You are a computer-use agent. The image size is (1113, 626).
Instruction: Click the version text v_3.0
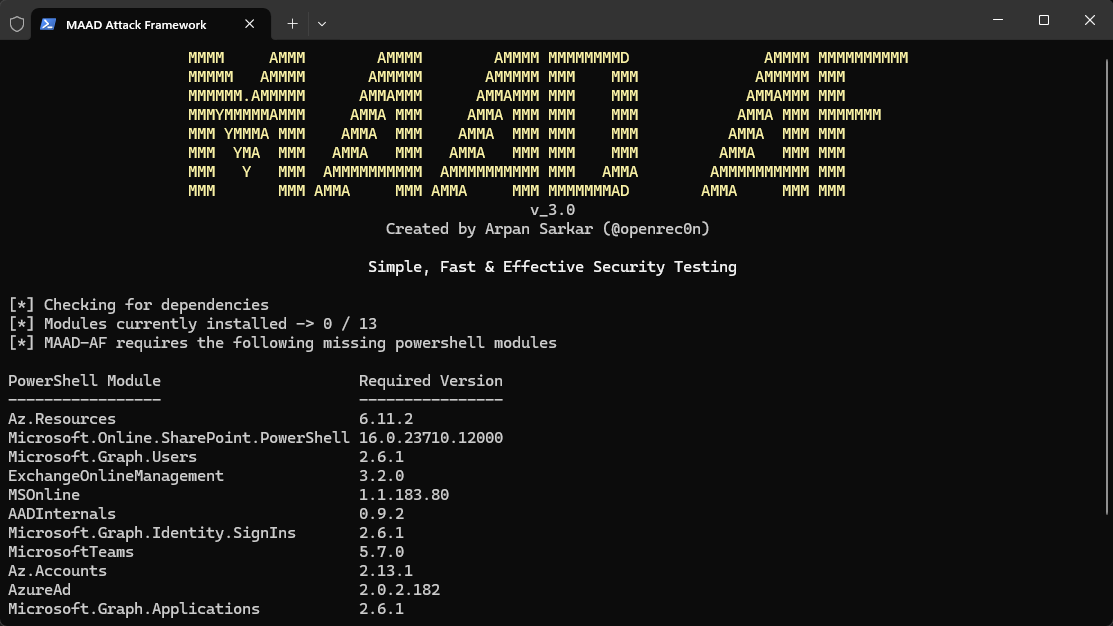click(553, 210)
